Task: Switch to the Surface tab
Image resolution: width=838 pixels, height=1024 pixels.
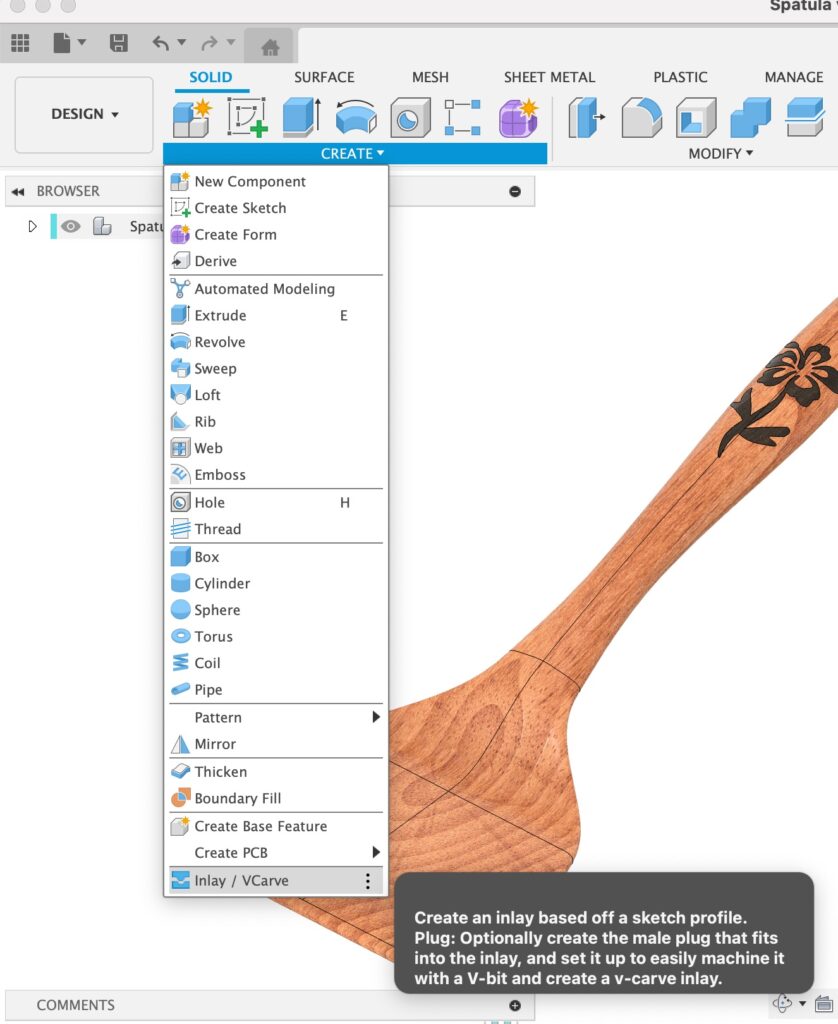Action: click(324, 77)
